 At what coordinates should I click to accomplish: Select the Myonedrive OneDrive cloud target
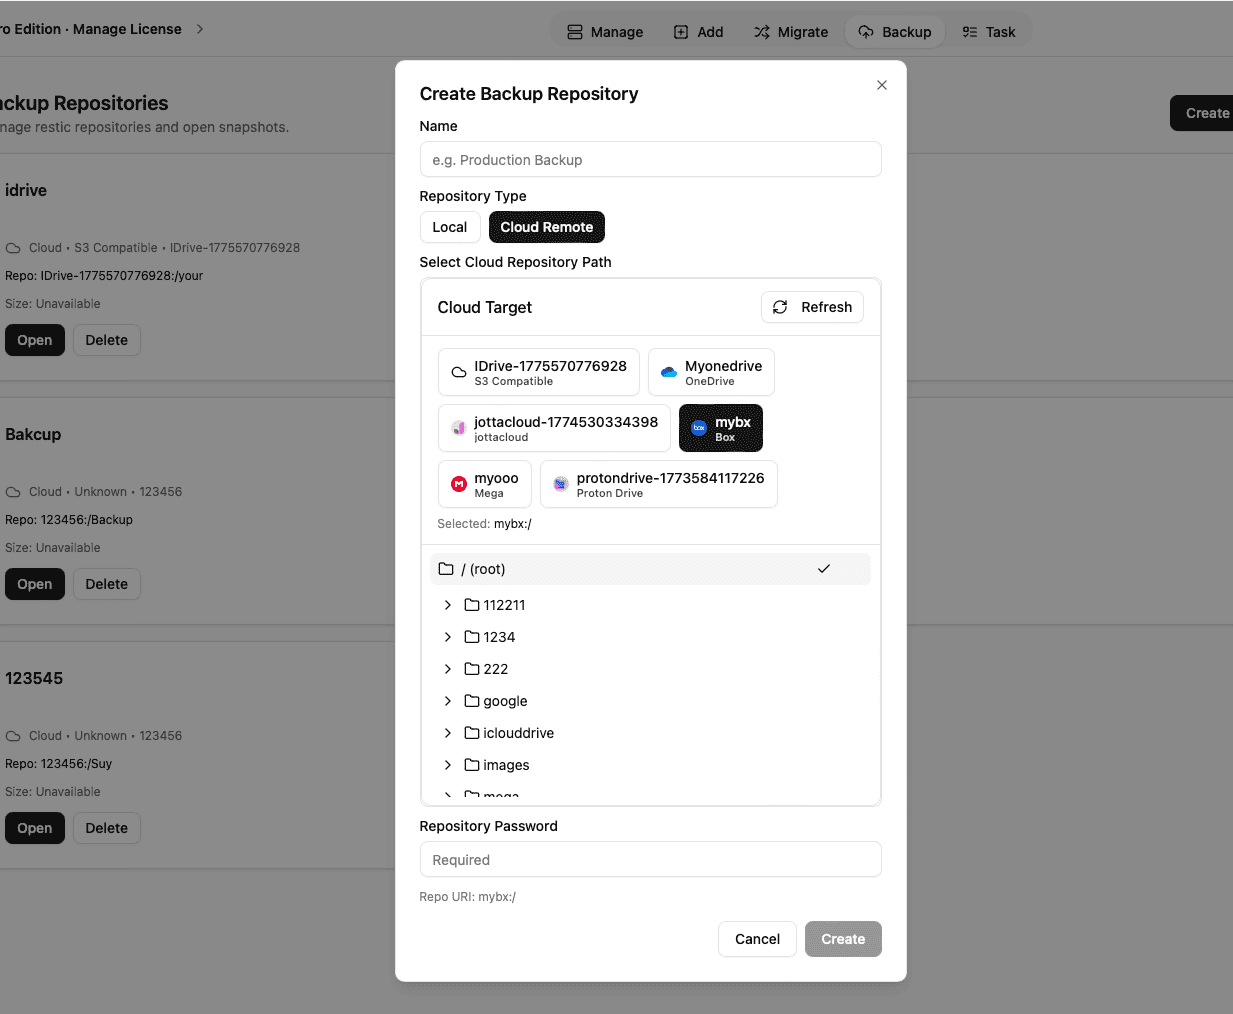tap(711, 371)
